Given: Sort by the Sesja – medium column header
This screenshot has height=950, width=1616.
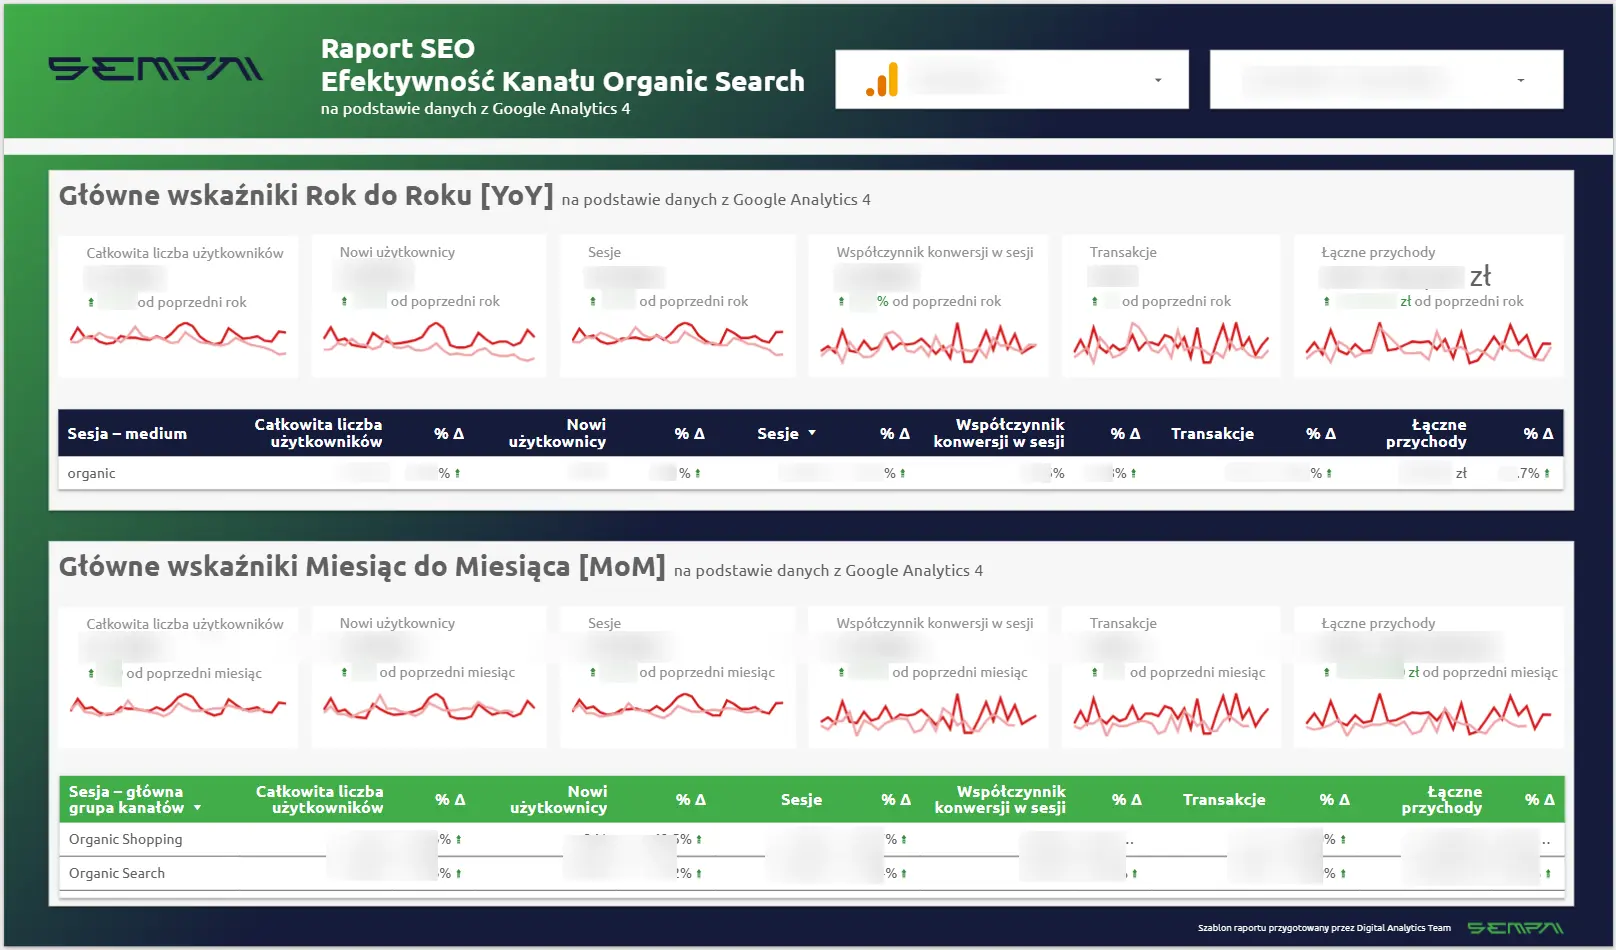Looking at the screenshot, I should [x=127, y=434].
